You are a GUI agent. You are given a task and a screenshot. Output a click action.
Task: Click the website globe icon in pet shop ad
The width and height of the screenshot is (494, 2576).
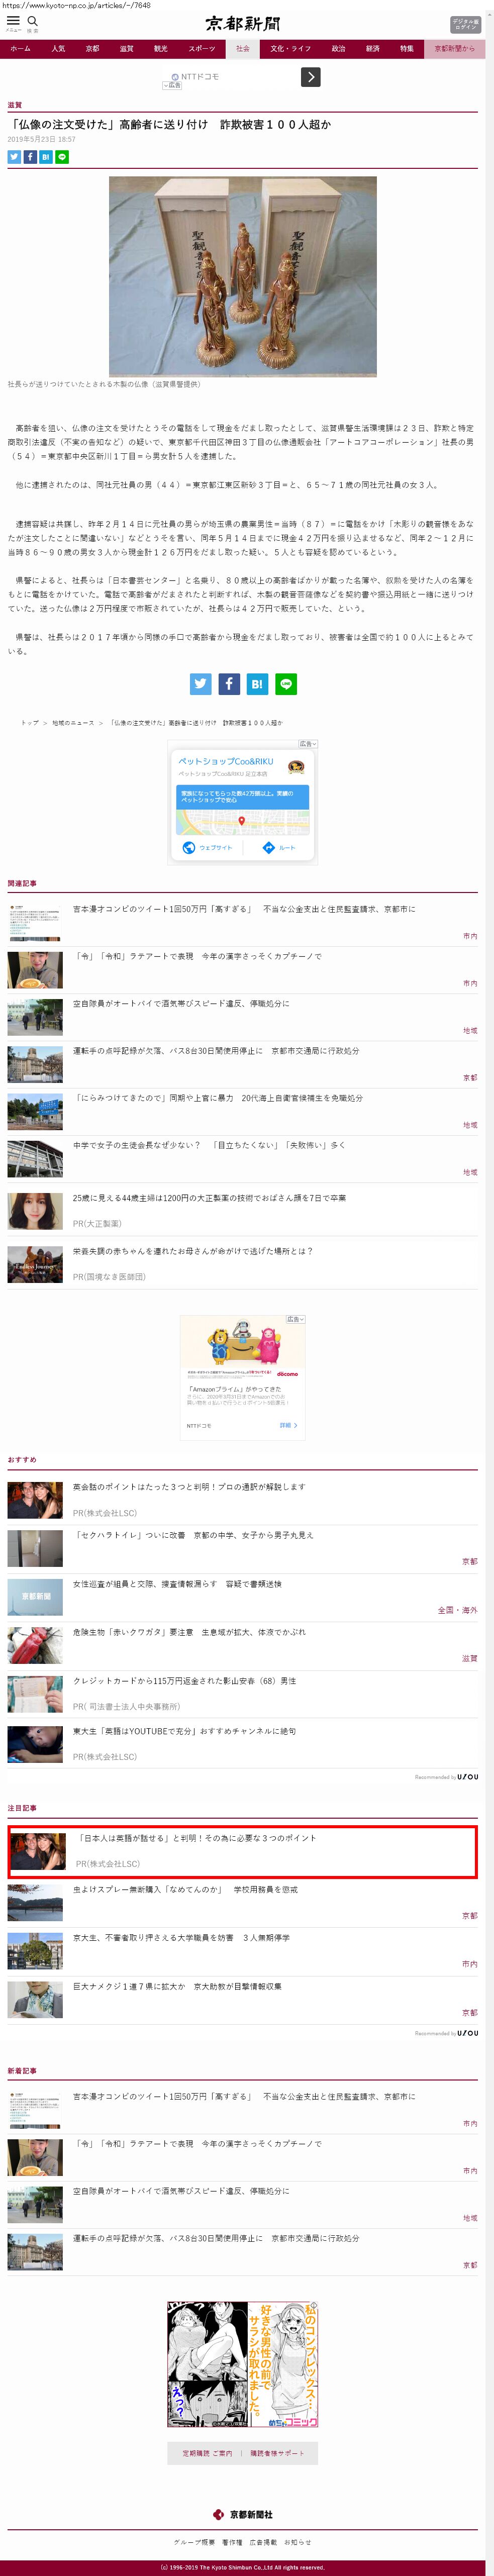[189, 847]
